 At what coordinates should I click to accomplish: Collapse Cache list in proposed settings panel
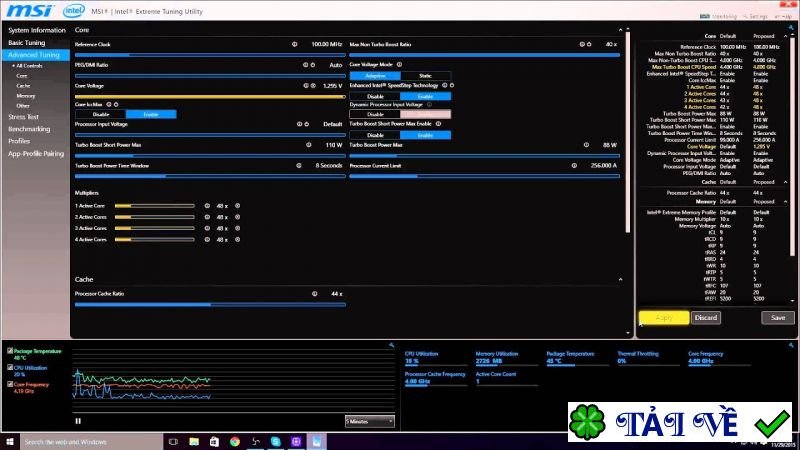click(785, 182)
